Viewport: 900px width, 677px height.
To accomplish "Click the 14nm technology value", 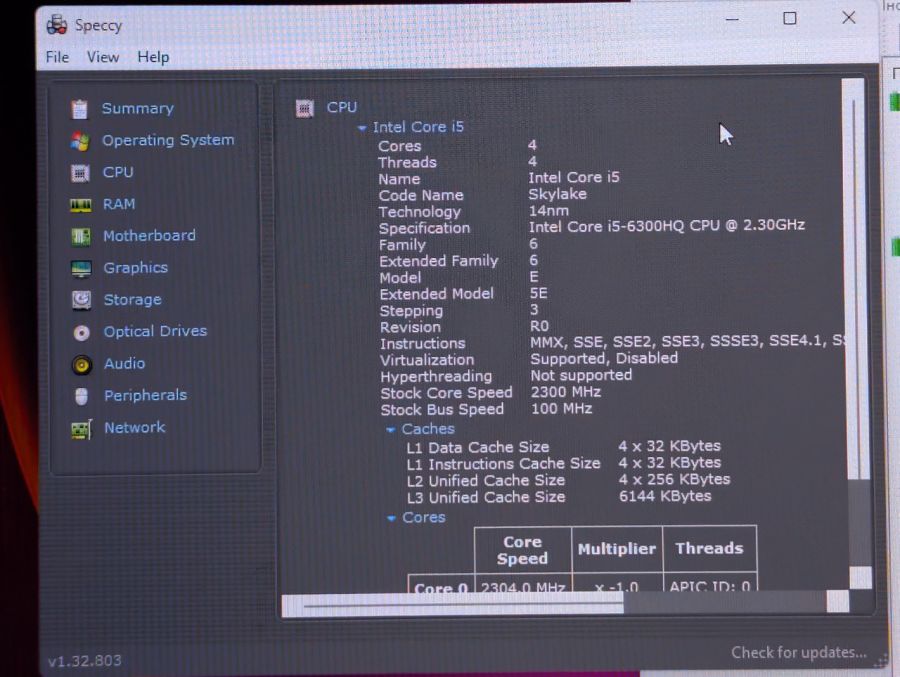I will (549, 211).
